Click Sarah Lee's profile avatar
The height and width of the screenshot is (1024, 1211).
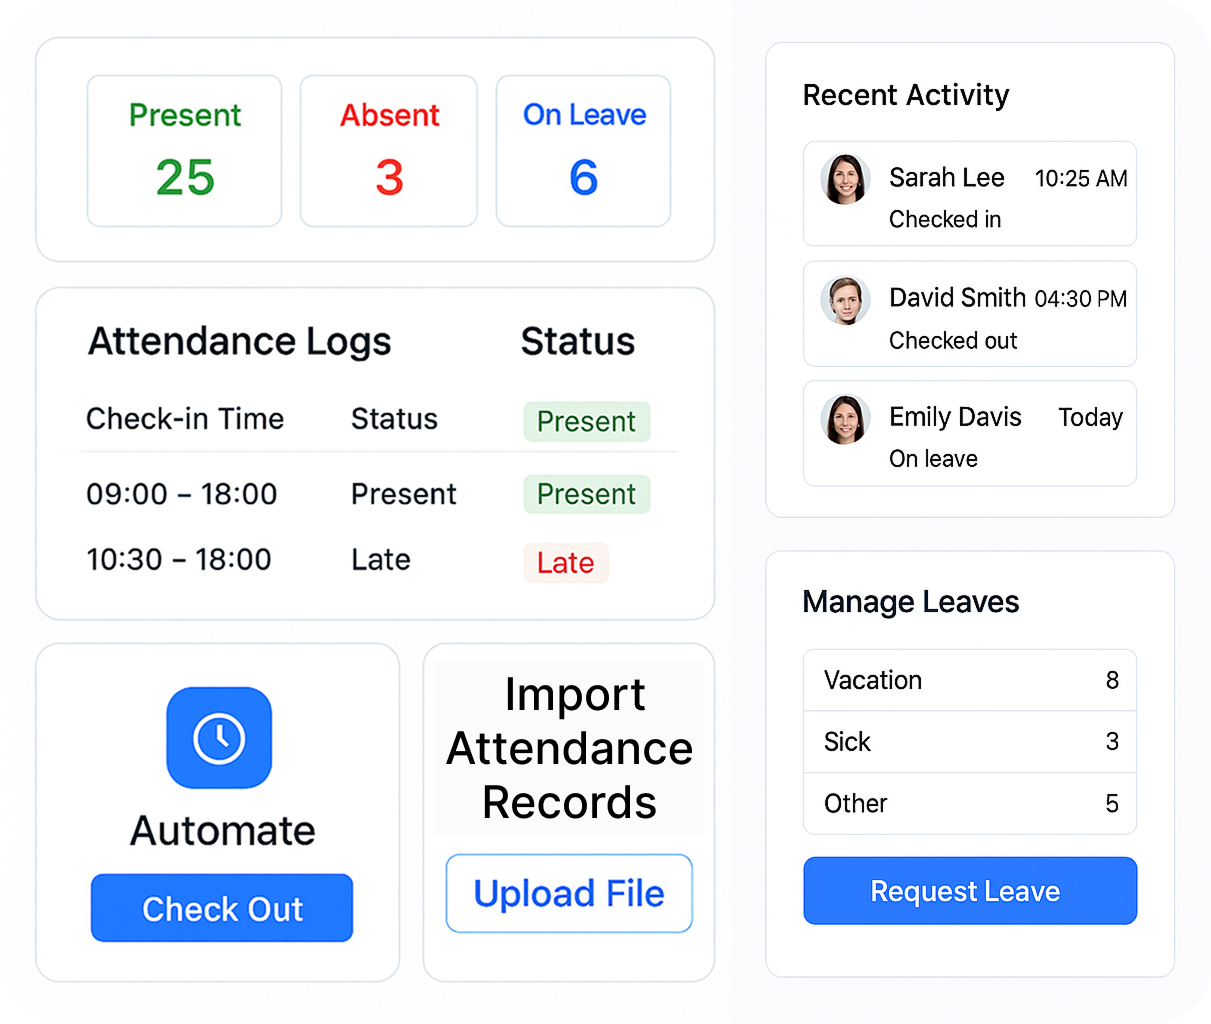coord(845,180)
